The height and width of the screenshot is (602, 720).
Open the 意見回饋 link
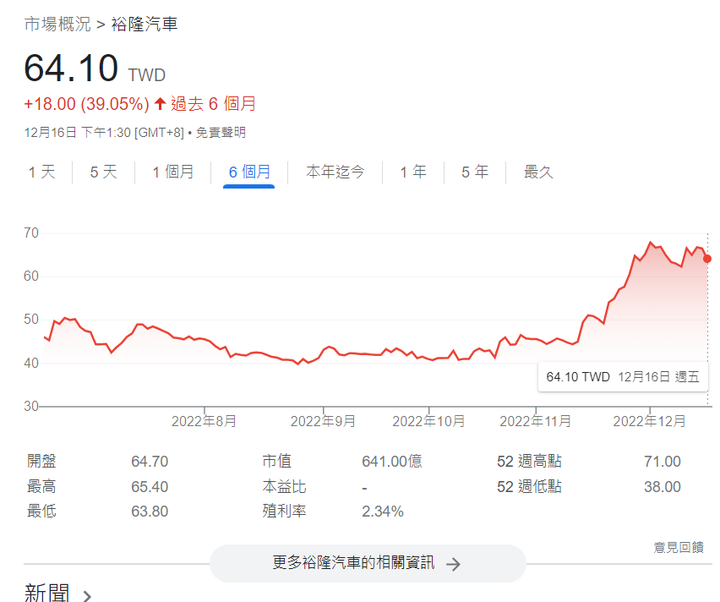pos(678,547)
